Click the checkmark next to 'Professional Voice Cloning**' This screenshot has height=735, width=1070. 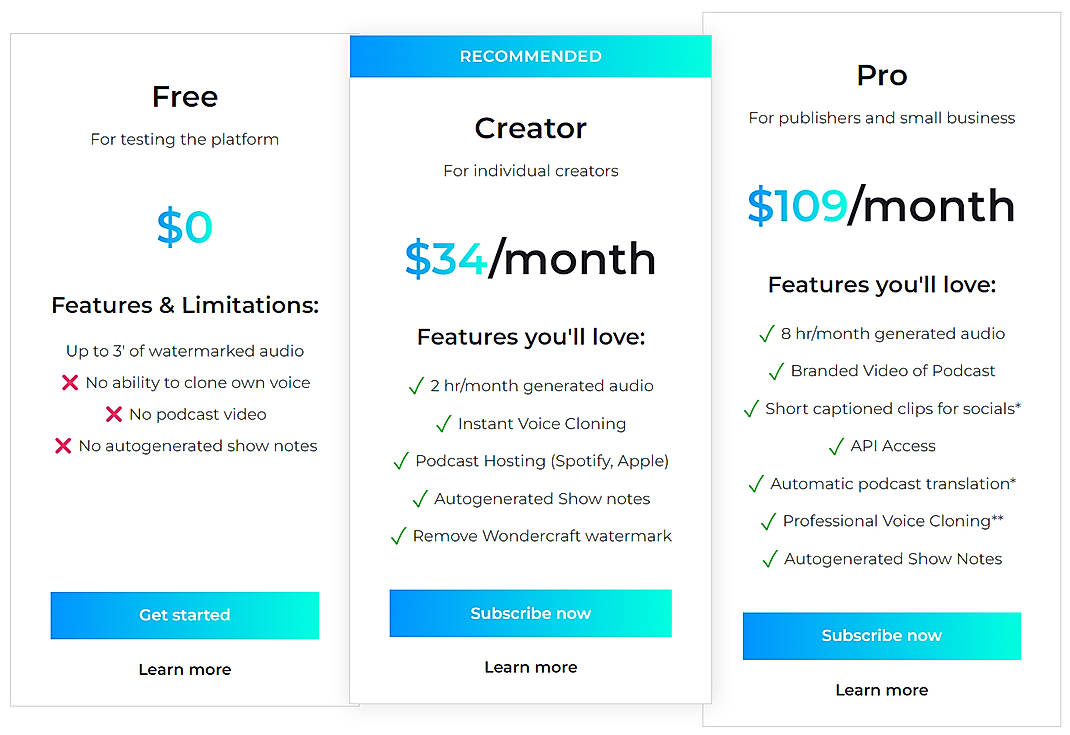pos(769,521)
